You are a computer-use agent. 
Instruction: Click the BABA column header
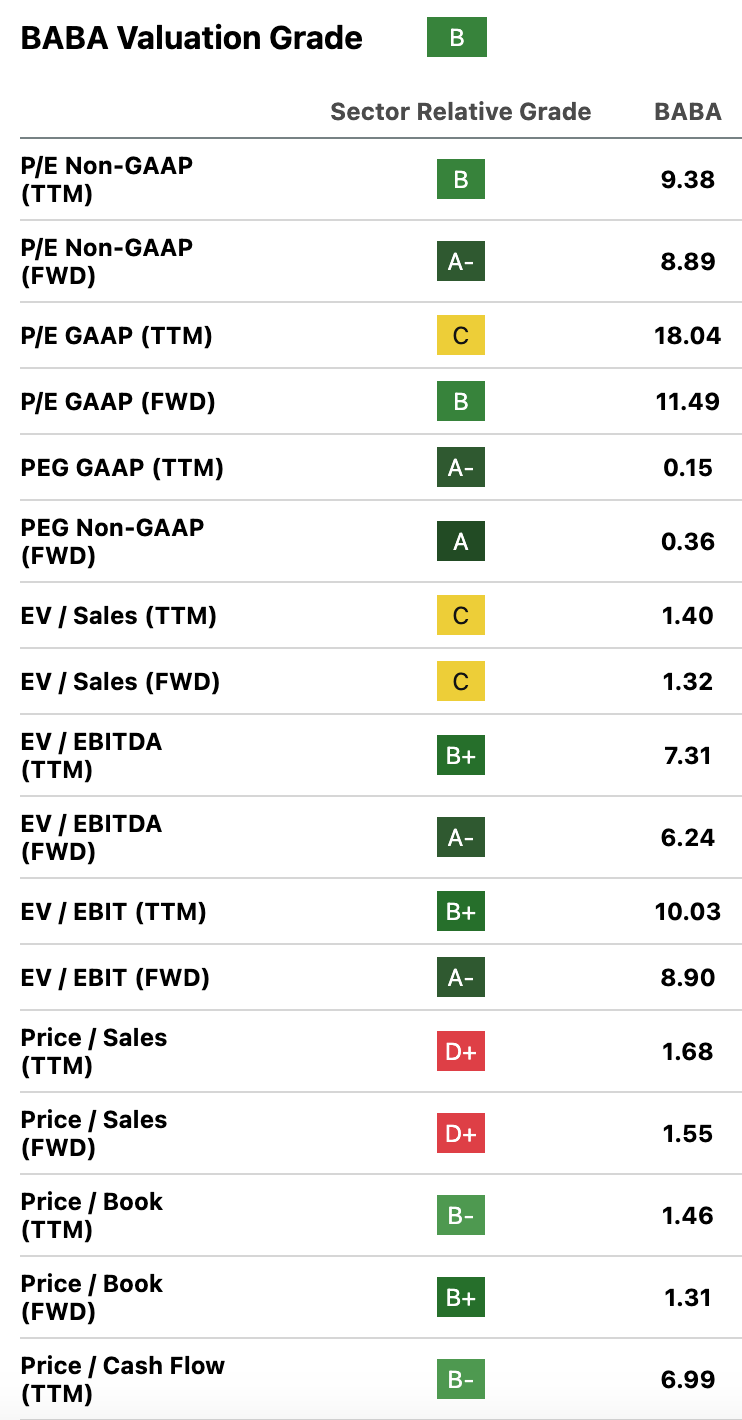click(x=687, y=111)
